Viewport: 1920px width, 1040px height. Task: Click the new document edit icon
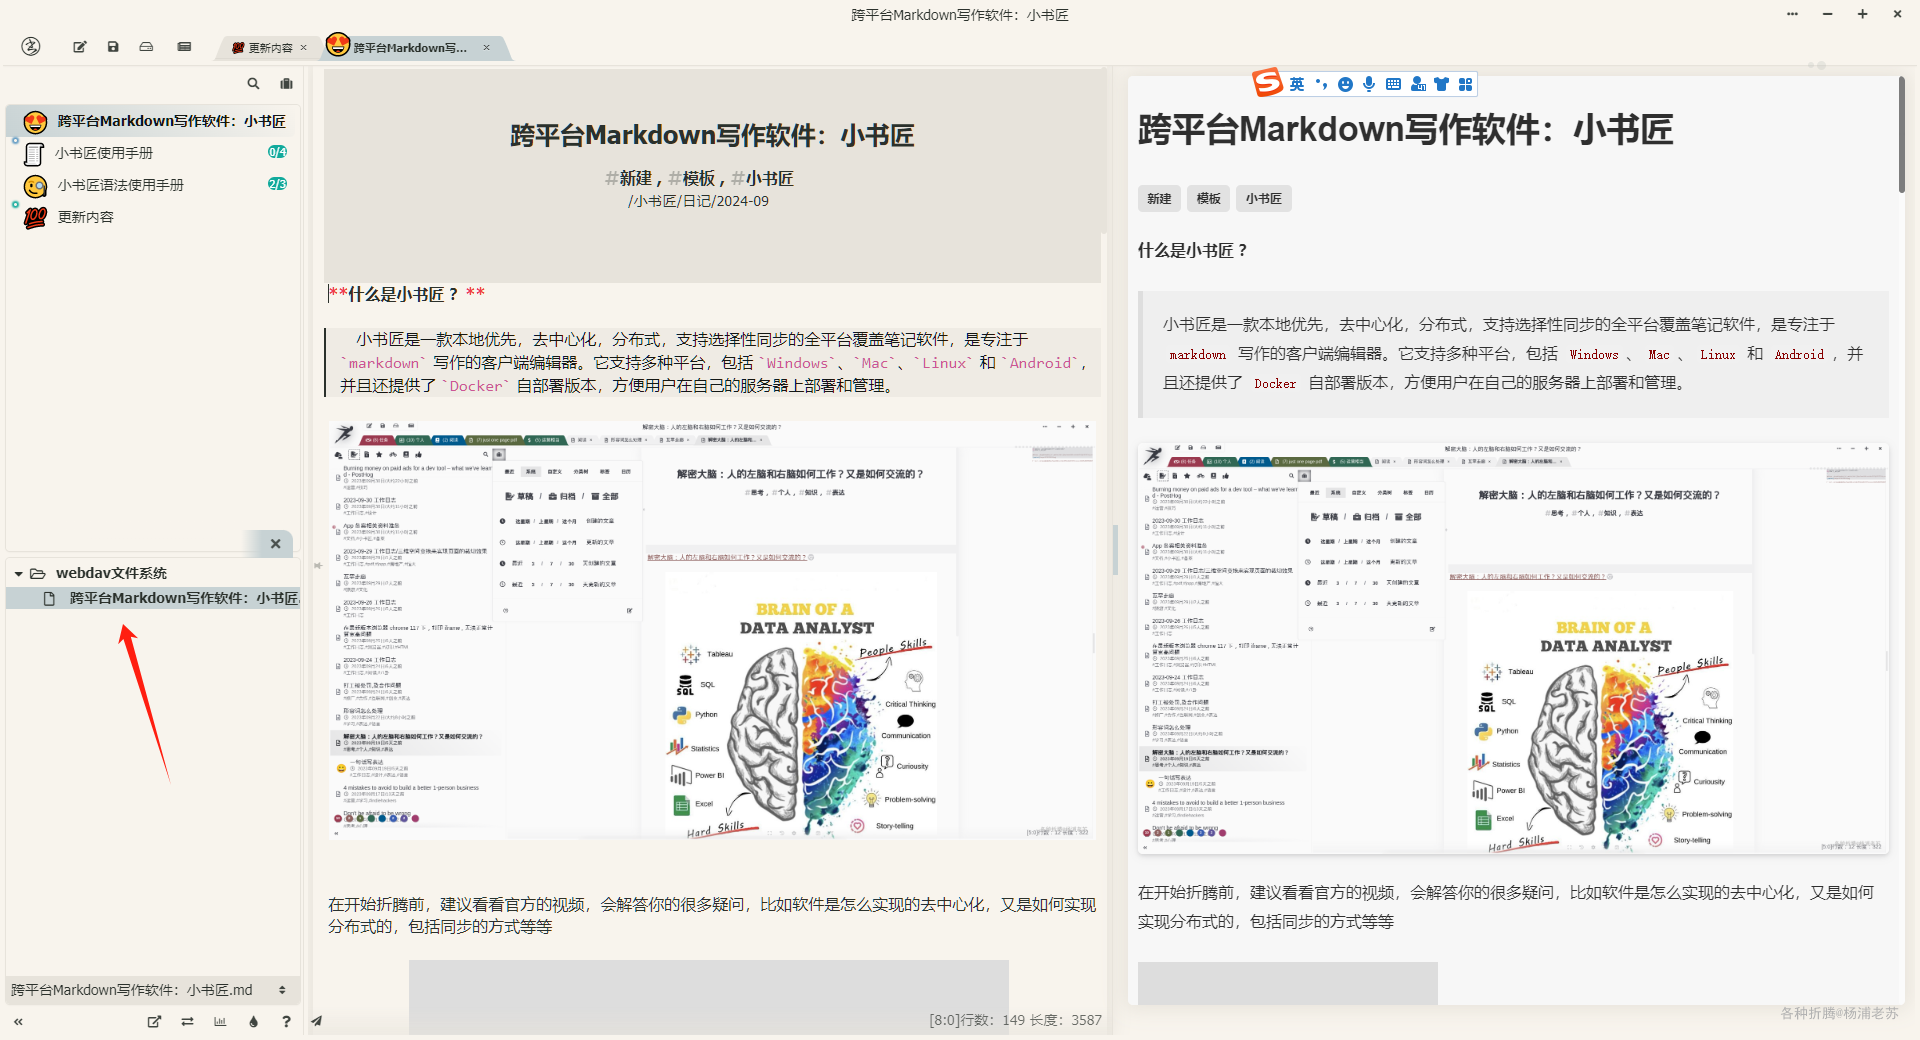(80, 47)
